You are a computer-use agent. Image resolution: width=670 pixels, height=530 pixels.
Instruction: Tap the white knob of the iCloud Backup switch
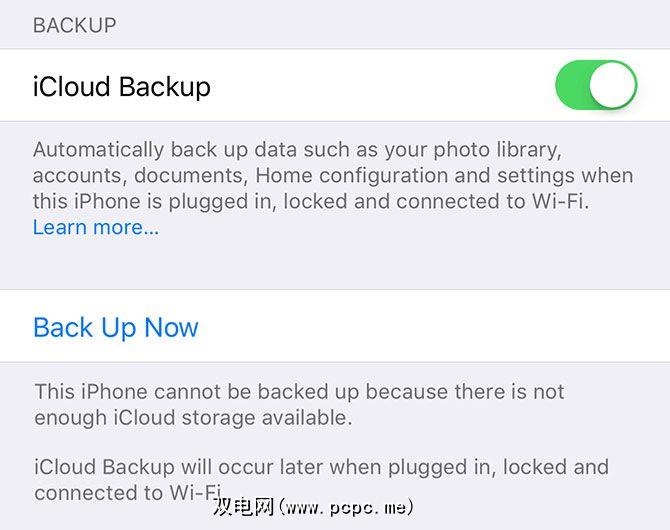(x=613, y=85)
